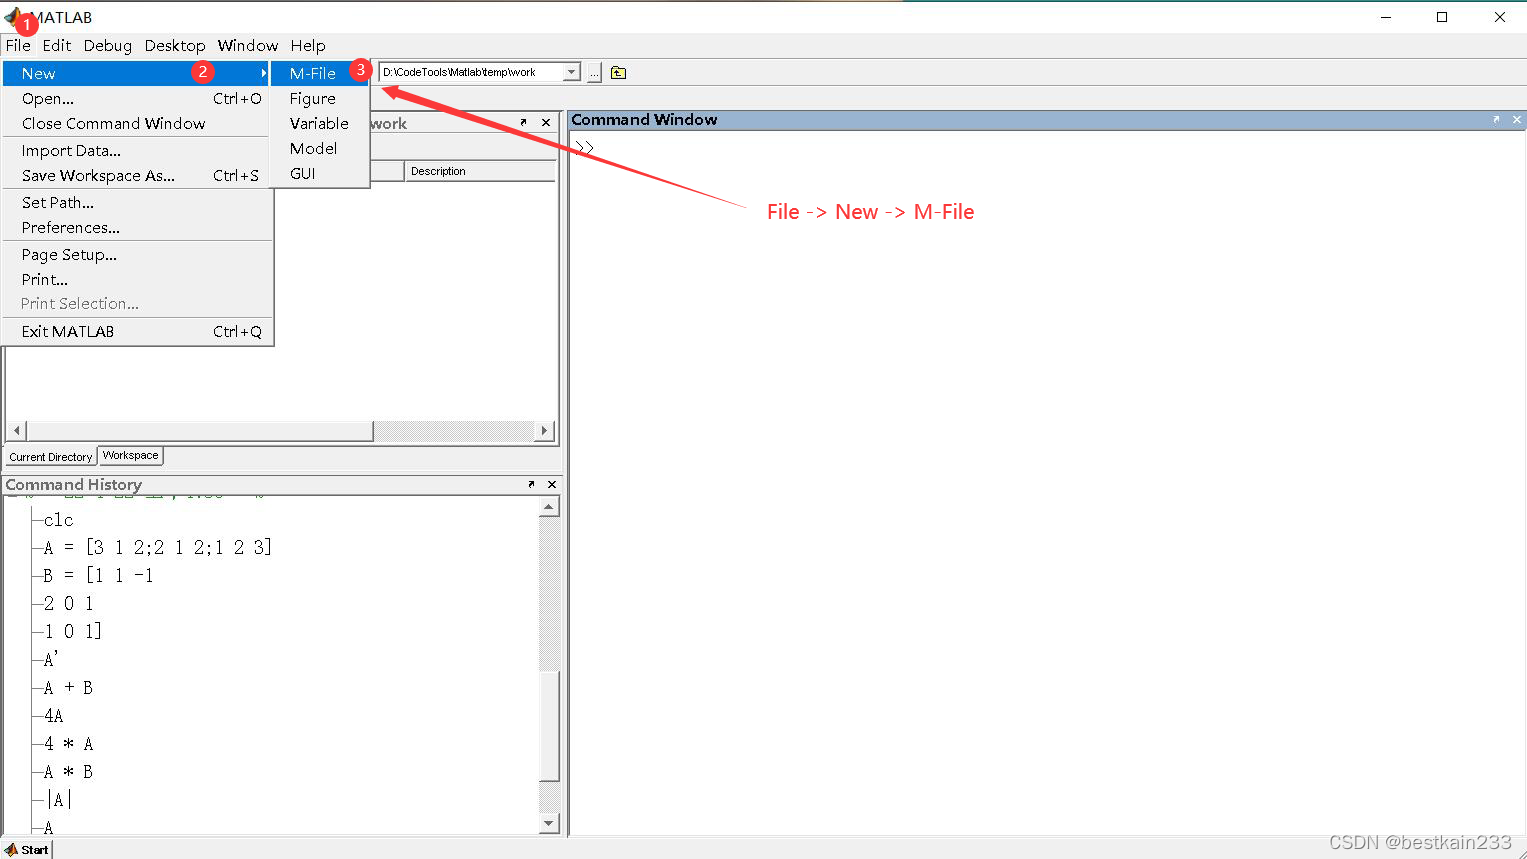
Task: Close the Current Directory panel
Action: click(546, 122)
